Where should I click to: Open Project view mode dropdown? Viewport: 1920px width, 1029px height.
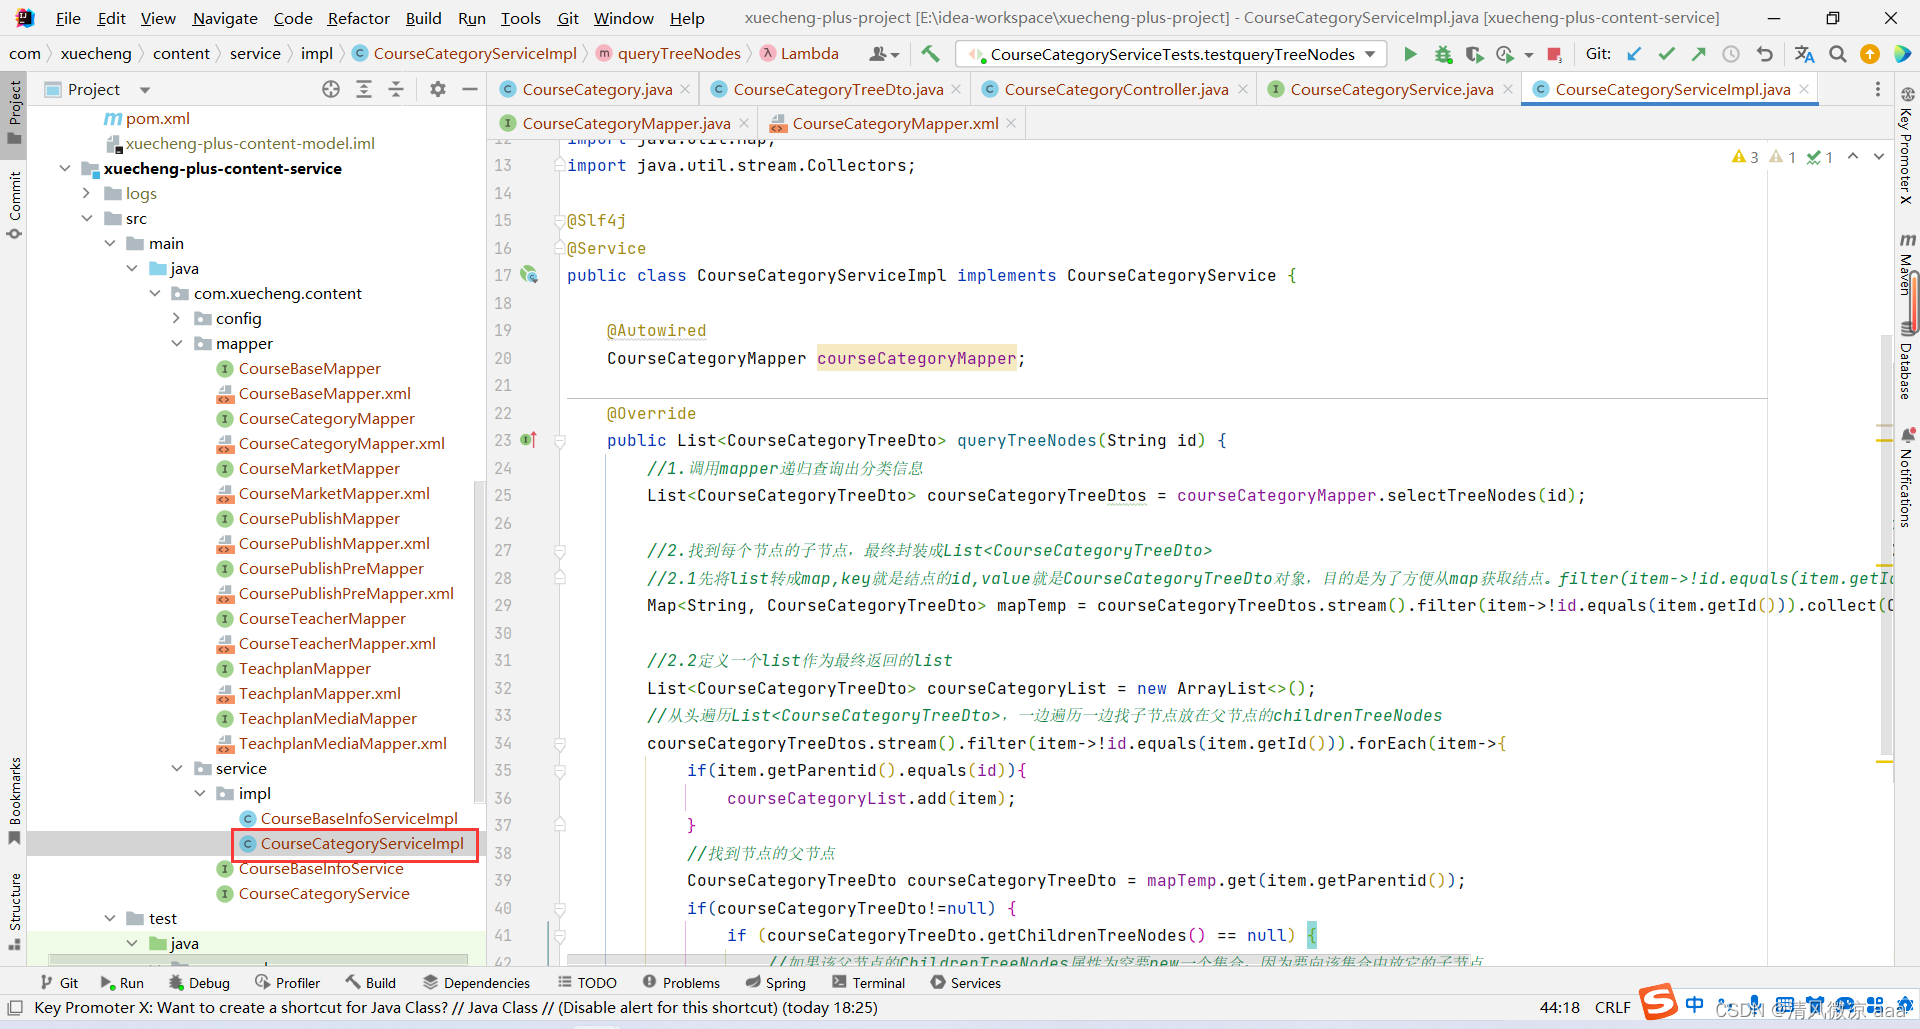click(144, 90)
